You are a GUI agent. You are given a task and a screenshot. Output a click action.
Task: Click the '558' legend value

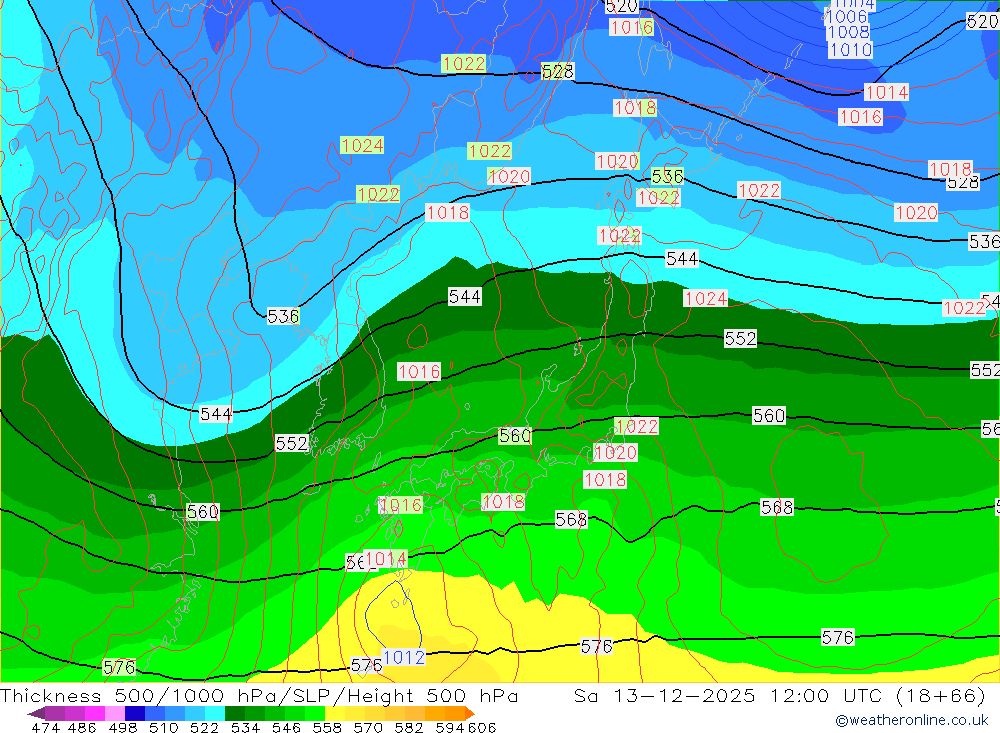[327, 727]
